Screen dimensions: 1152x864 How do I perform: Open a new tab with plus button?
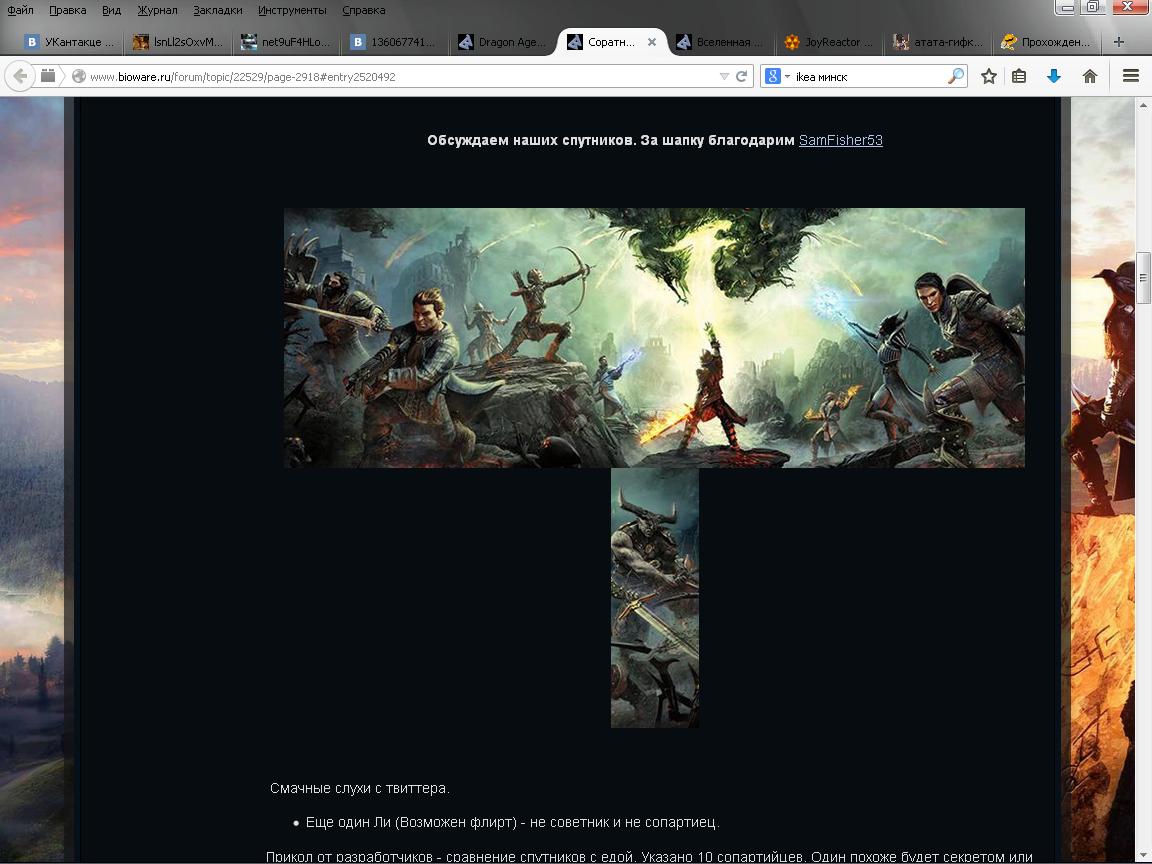[1118, 42]
